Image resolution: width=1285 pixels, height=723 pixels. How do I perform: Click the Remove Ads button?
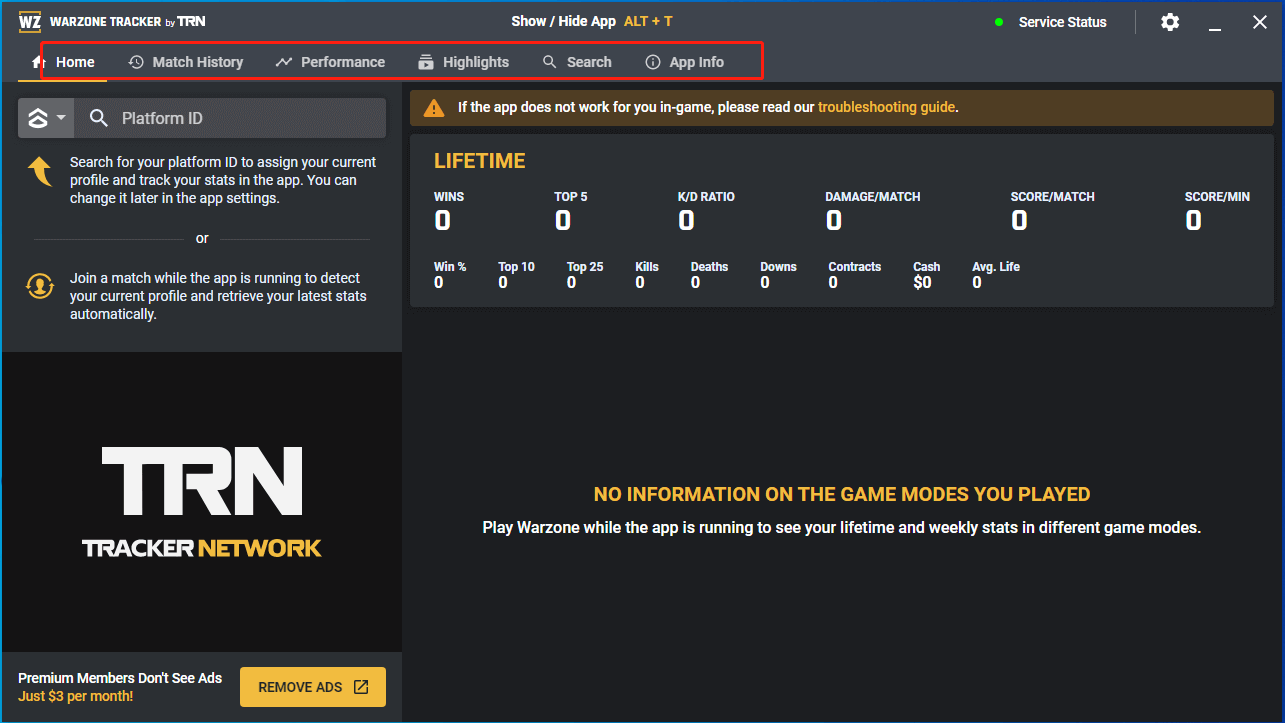pyautogui.click(x=313, y=687)
